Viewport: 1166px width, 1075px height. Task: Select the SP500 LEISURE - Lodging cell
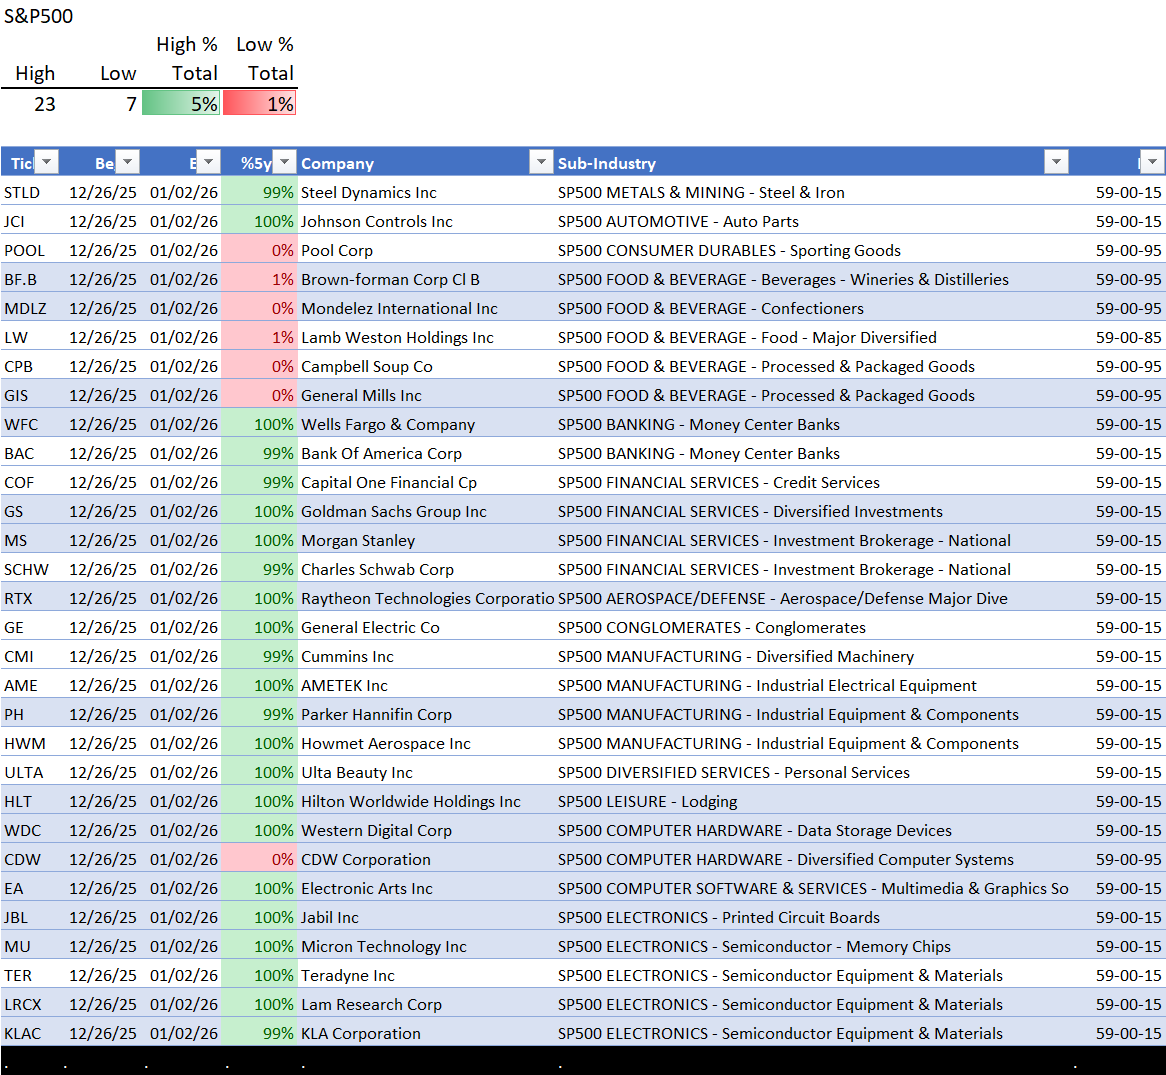812,801
